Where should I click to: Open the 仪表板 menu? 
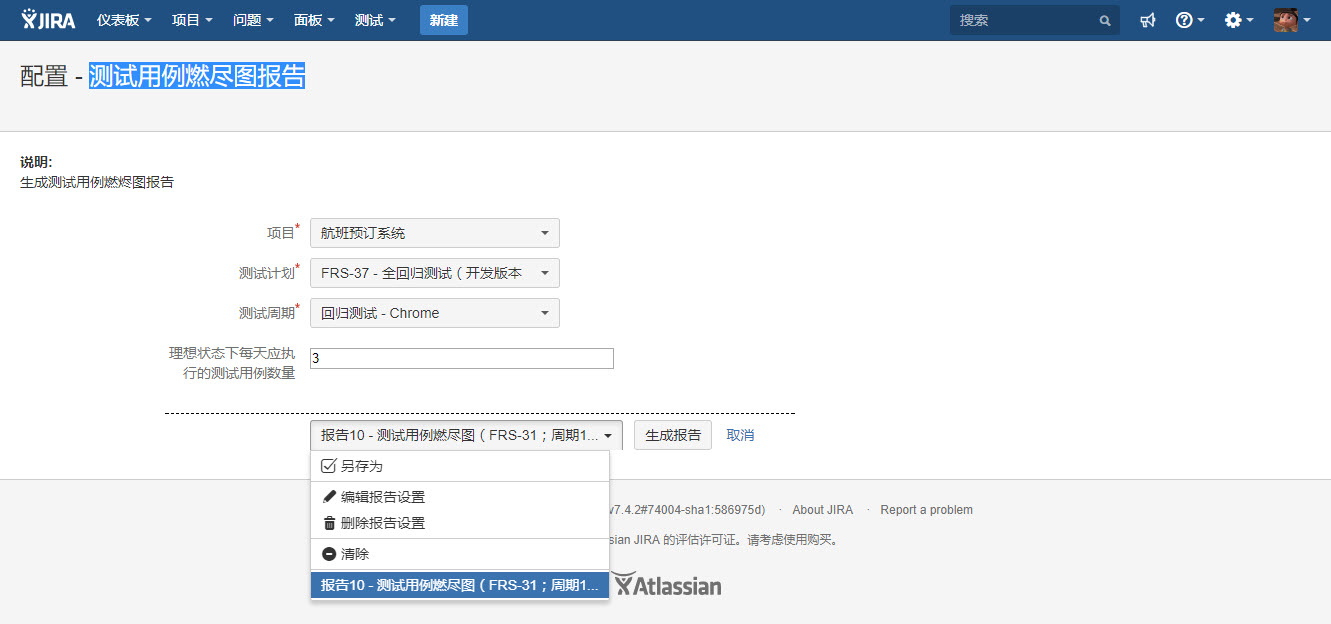(124, 20)
